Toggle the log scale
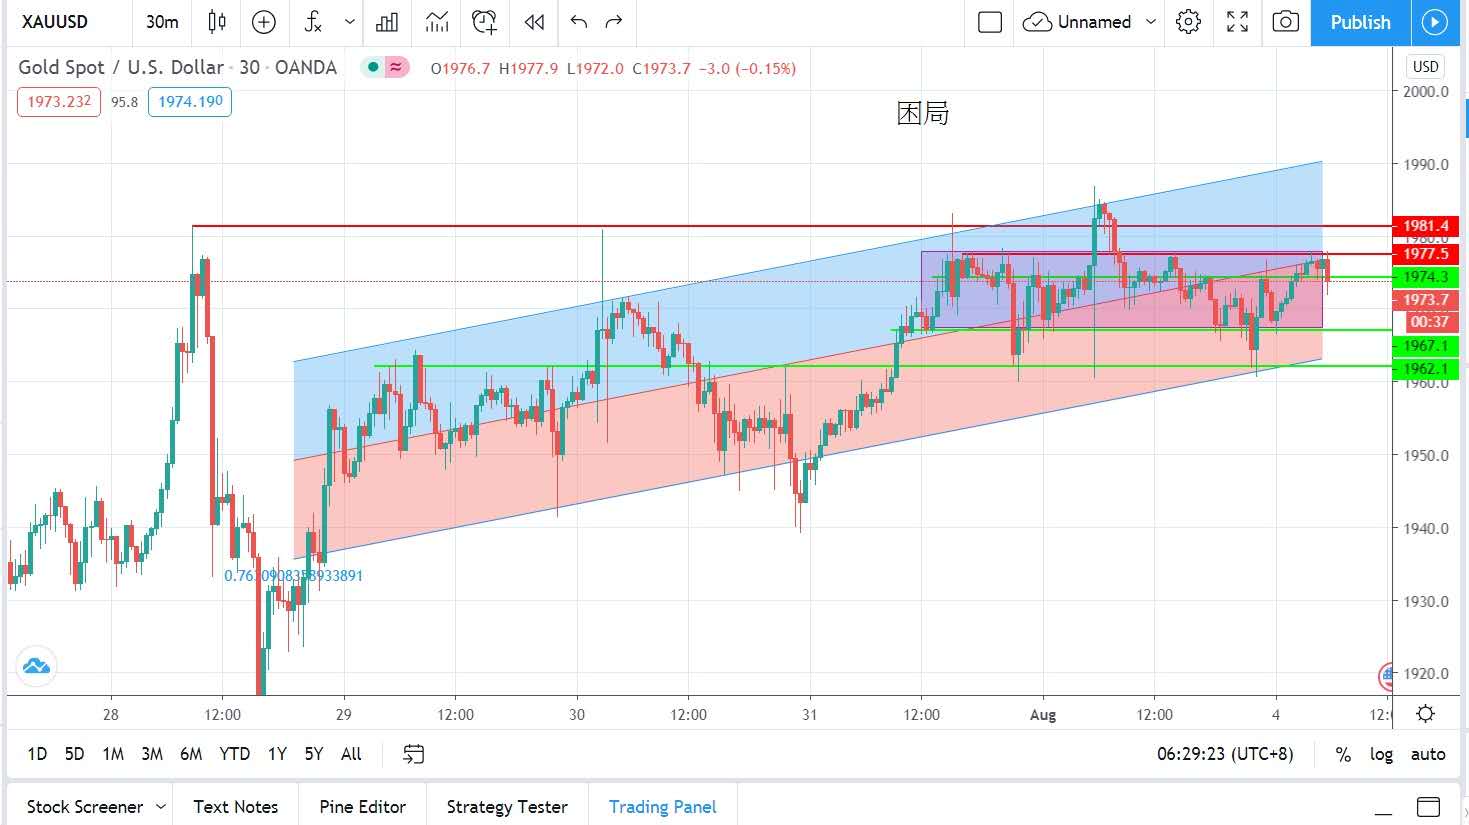The width and height of the screenshot is (1469, 825). tap(1381, 754)
